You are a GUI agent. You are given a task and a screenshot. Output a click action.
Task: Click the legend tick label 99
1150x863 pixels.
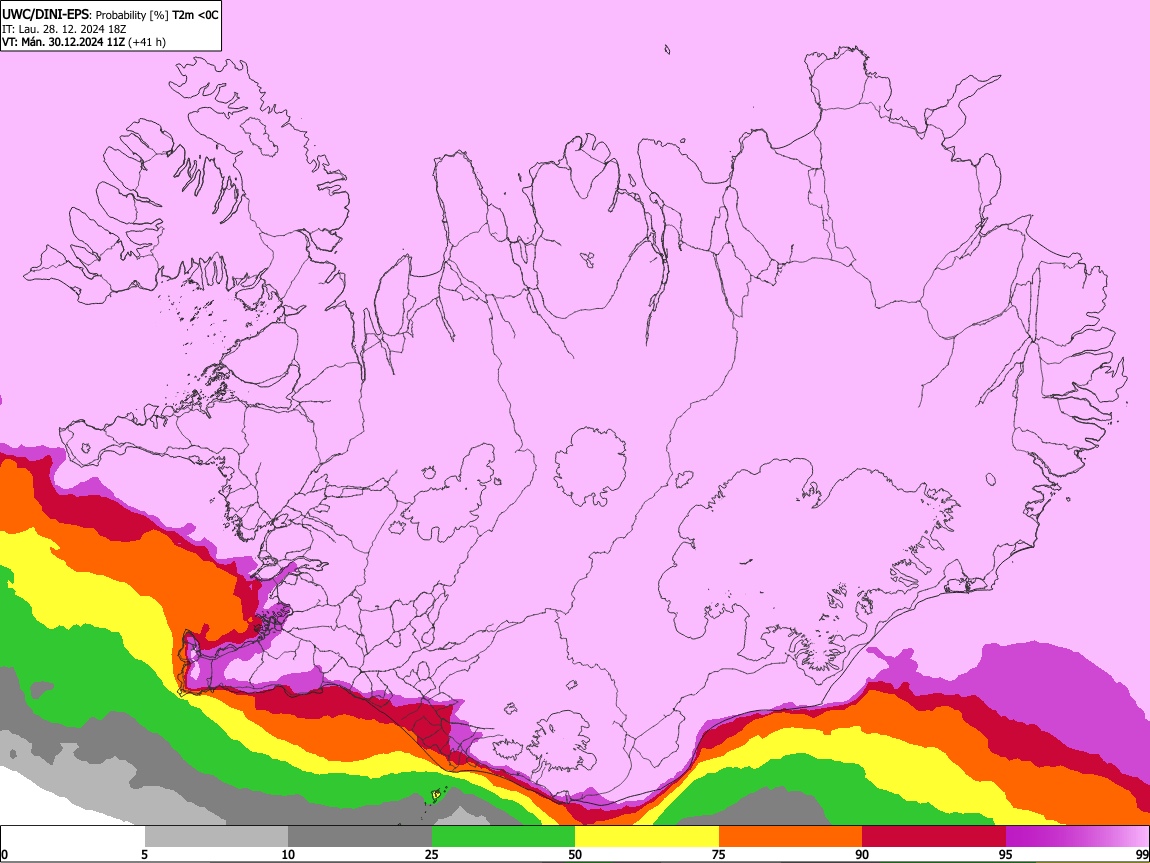click(1141, 855)
